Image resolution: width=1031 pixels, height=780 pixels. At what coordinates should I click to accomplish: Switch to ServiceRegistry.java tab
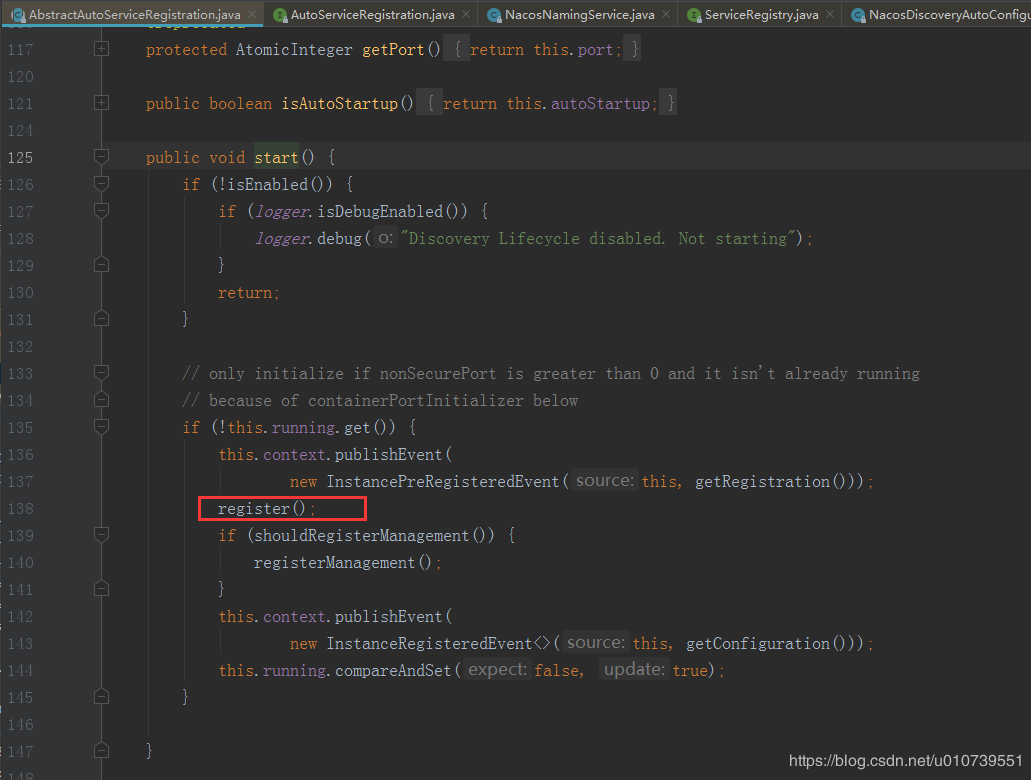point(761,14)
